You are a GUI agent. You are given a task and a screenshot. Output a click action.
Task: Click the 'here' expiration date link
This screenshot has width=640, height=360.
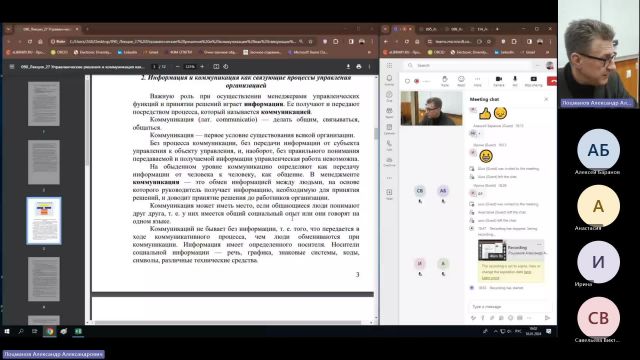527,271
